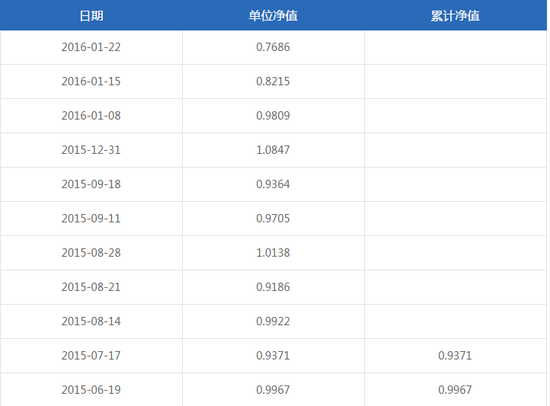Click unit net value 0.9809
This screenshot has width=550, height=406.
[273, 115]
